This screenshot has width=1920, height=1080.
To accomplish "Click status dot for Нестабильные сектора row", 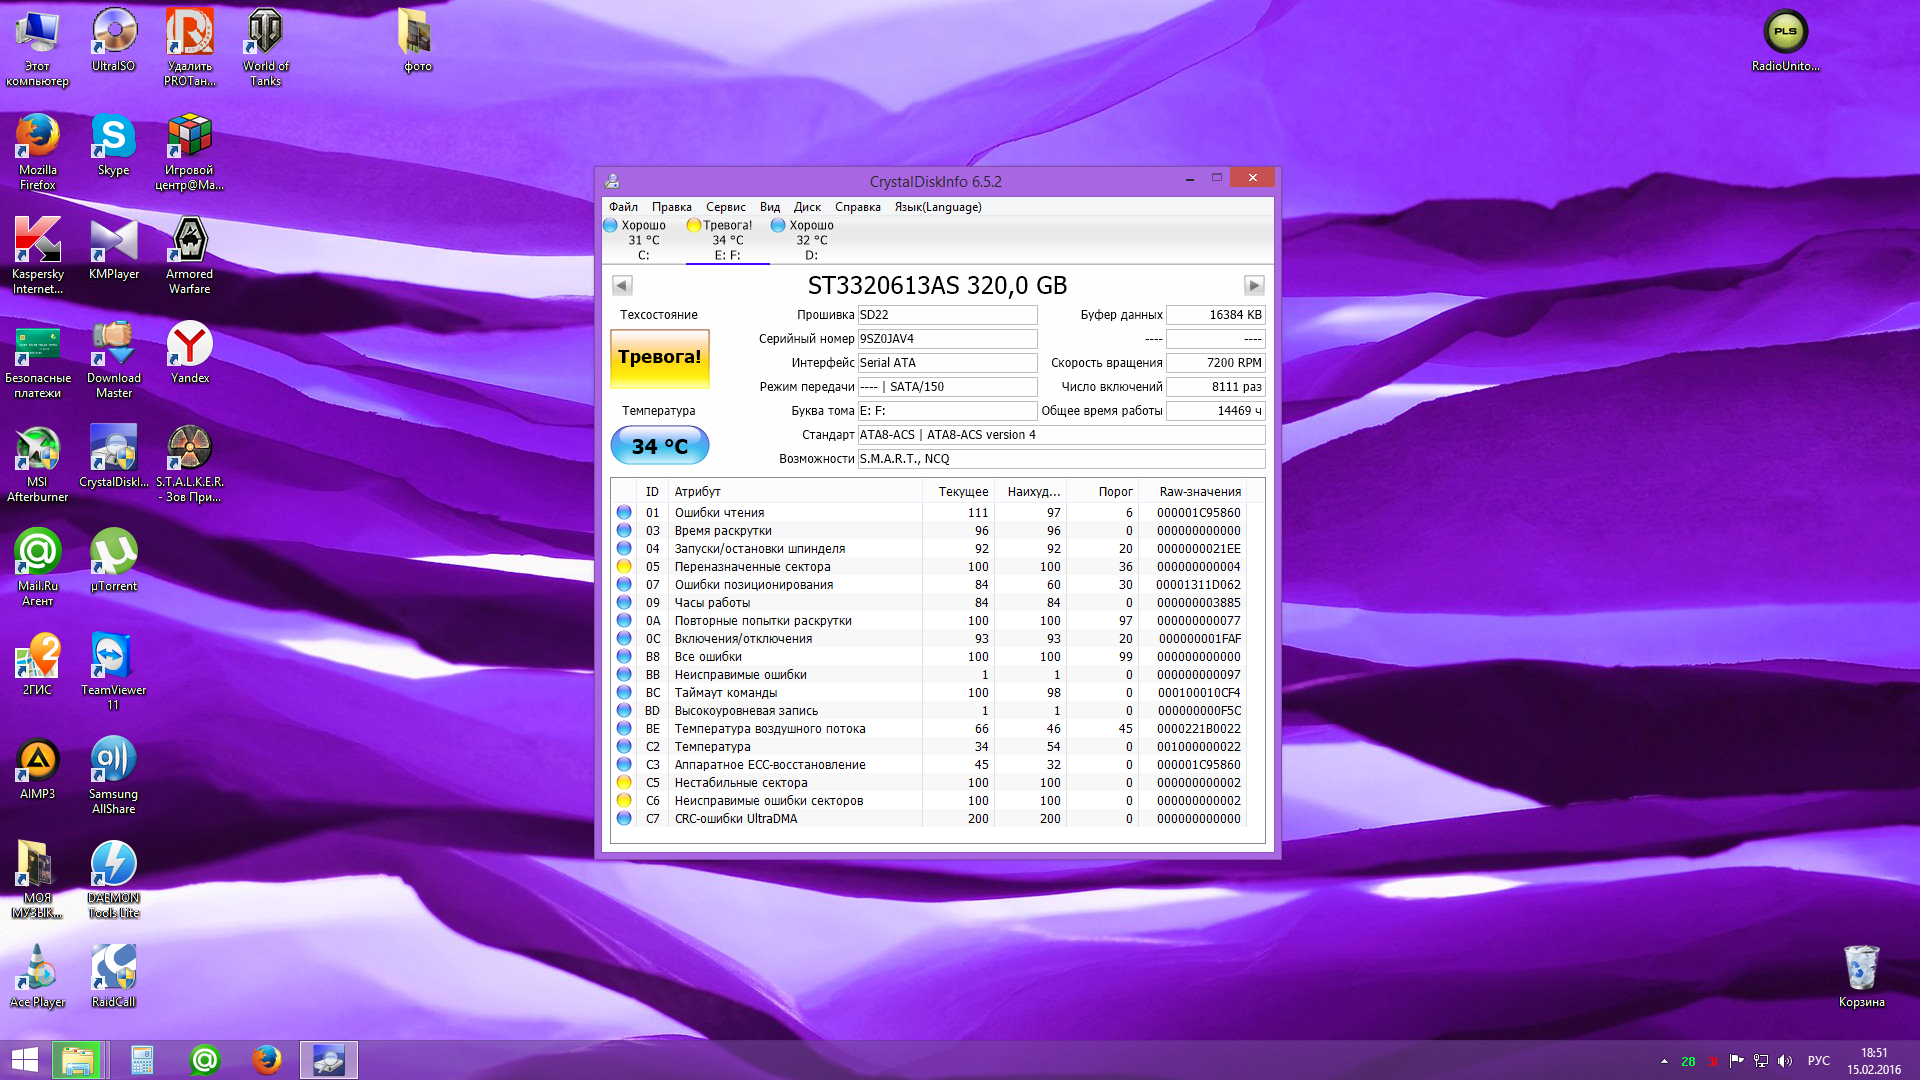I will tap(624, 783).
